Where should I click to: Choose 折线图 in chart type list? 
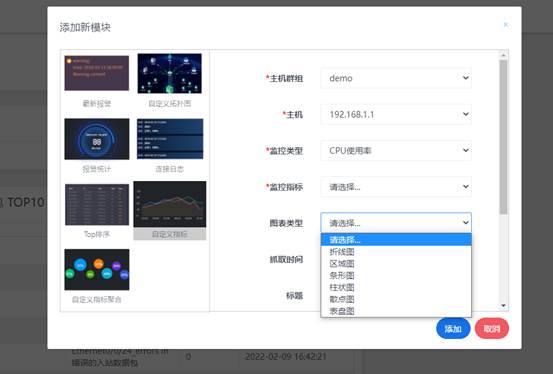tap(396, 252)
